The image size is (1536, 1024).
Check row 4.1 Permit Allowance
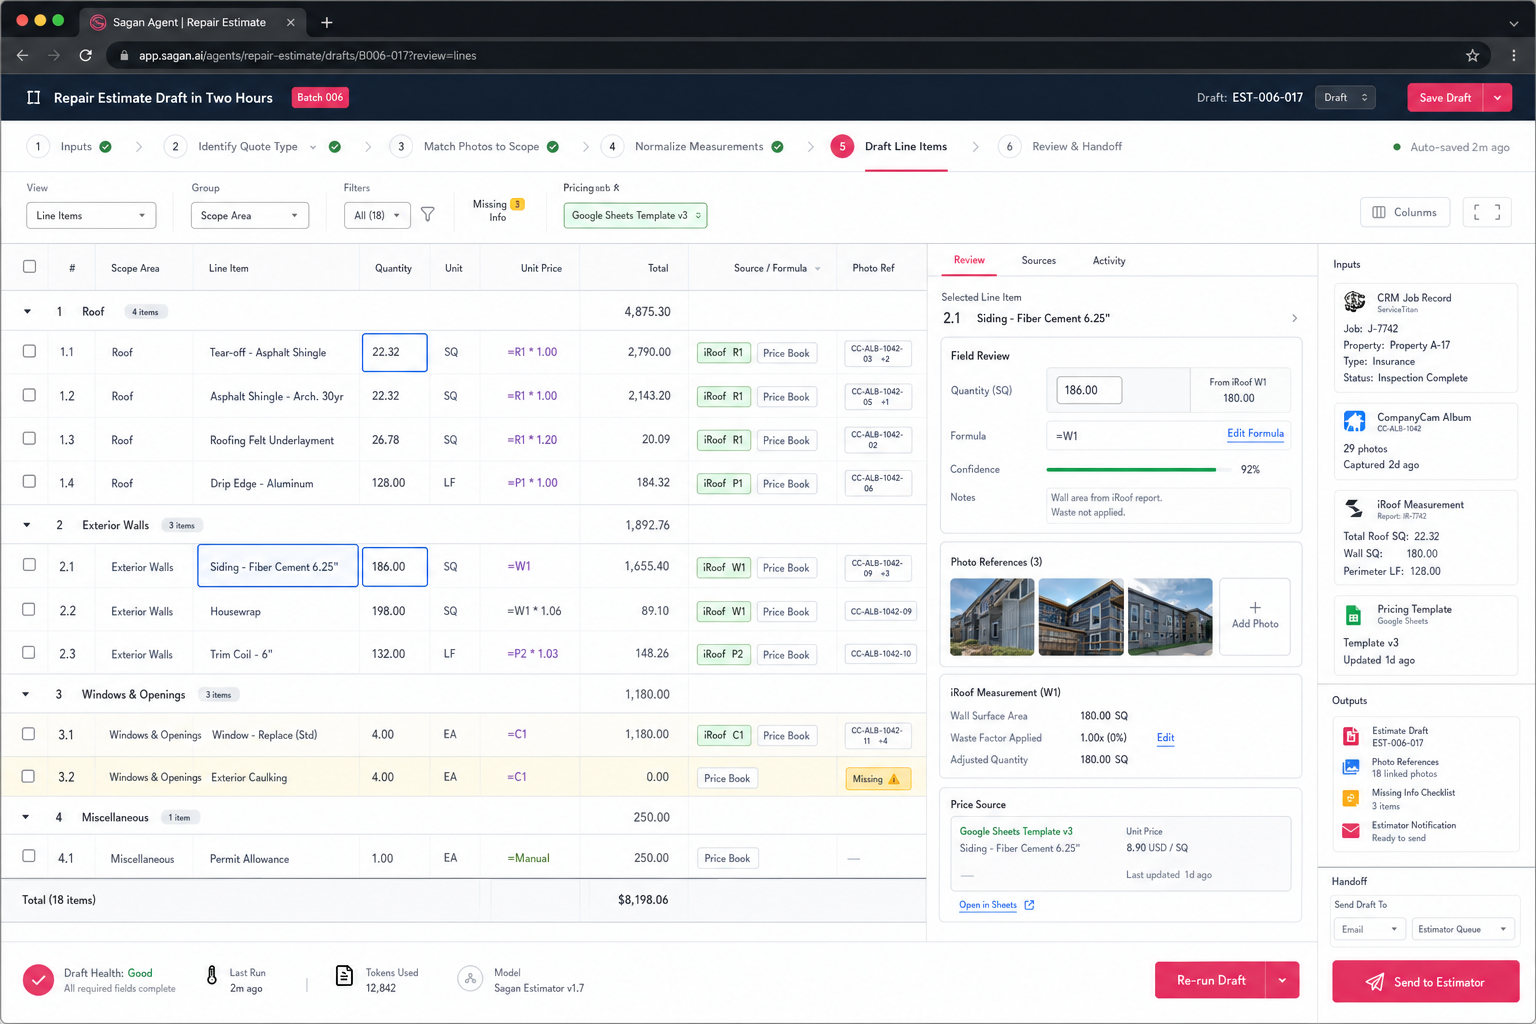(29, 856)
